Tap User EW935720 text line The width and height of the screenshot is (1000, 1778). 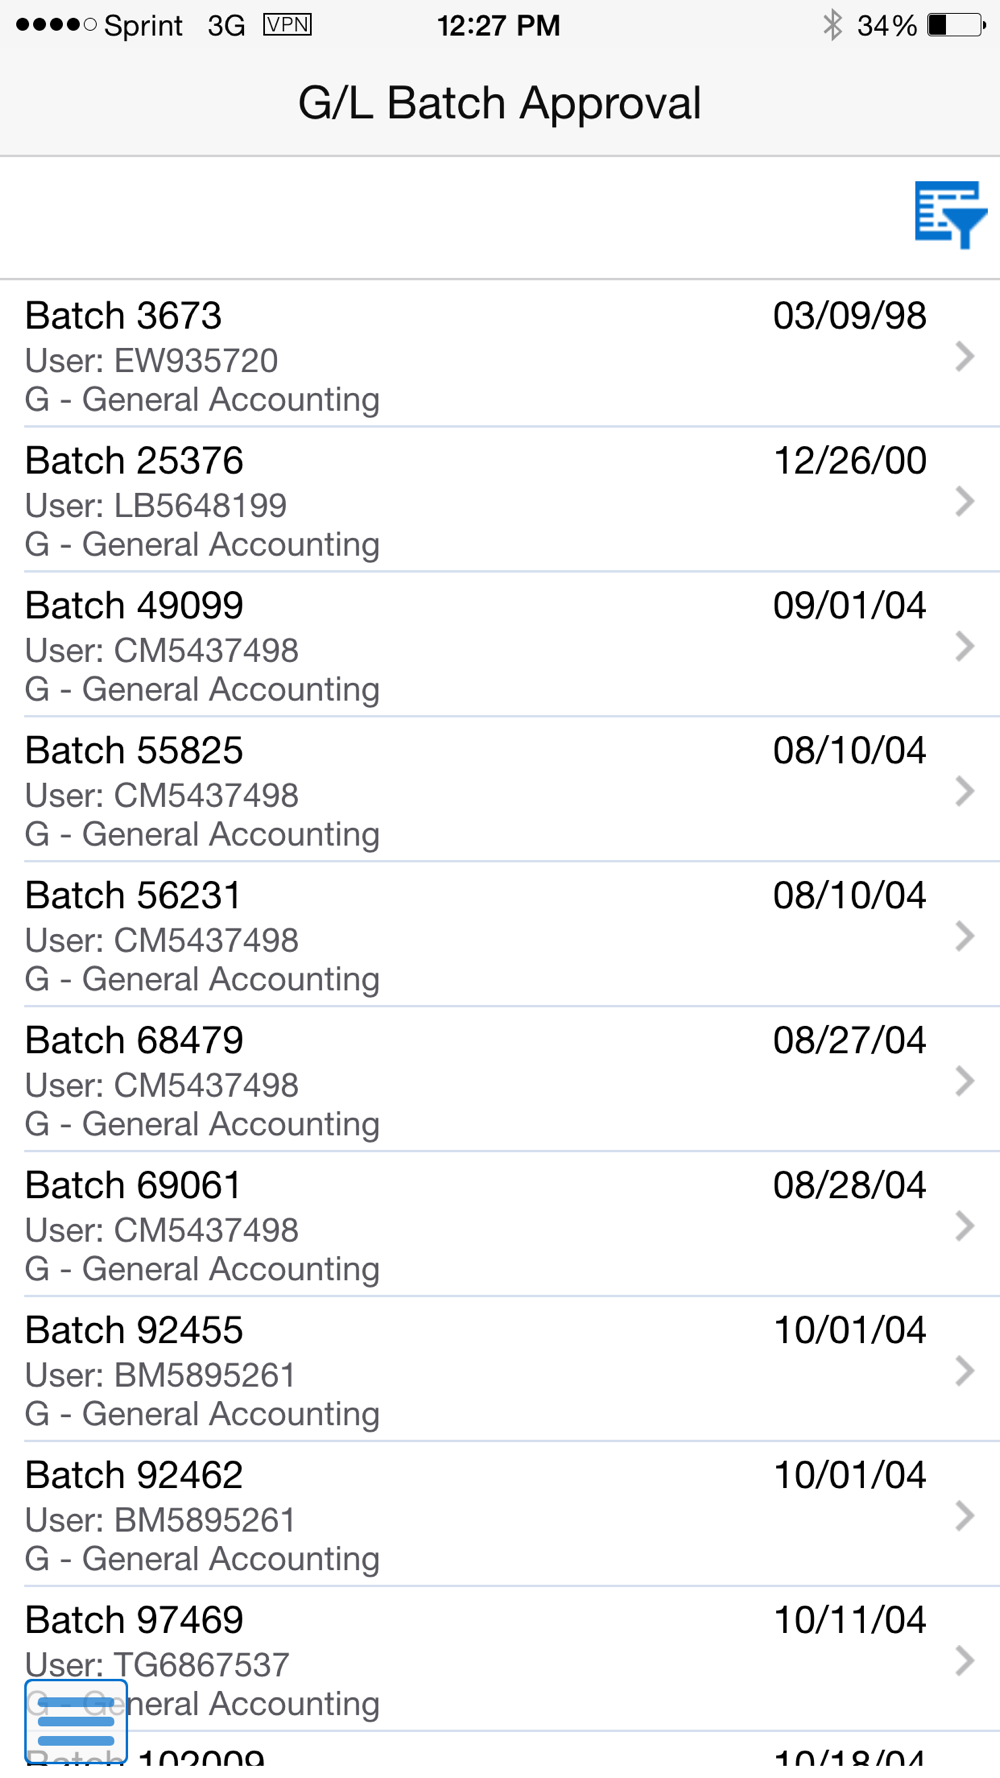(x=152, y=360)
